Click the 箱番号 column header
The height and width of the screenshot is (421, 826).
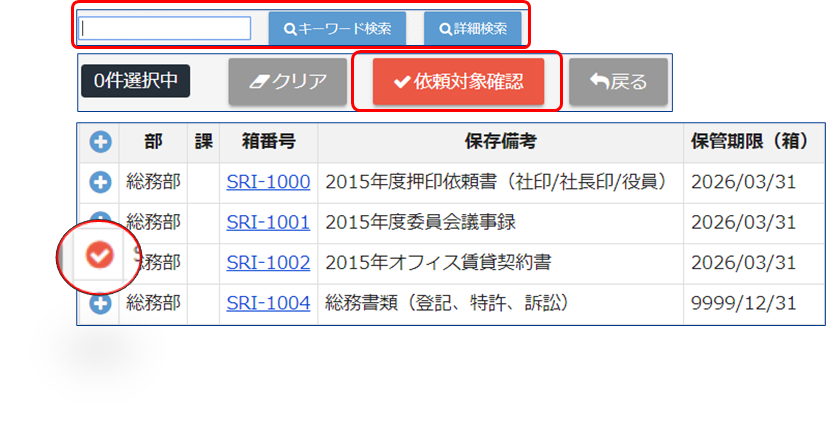tap(268, 142)
